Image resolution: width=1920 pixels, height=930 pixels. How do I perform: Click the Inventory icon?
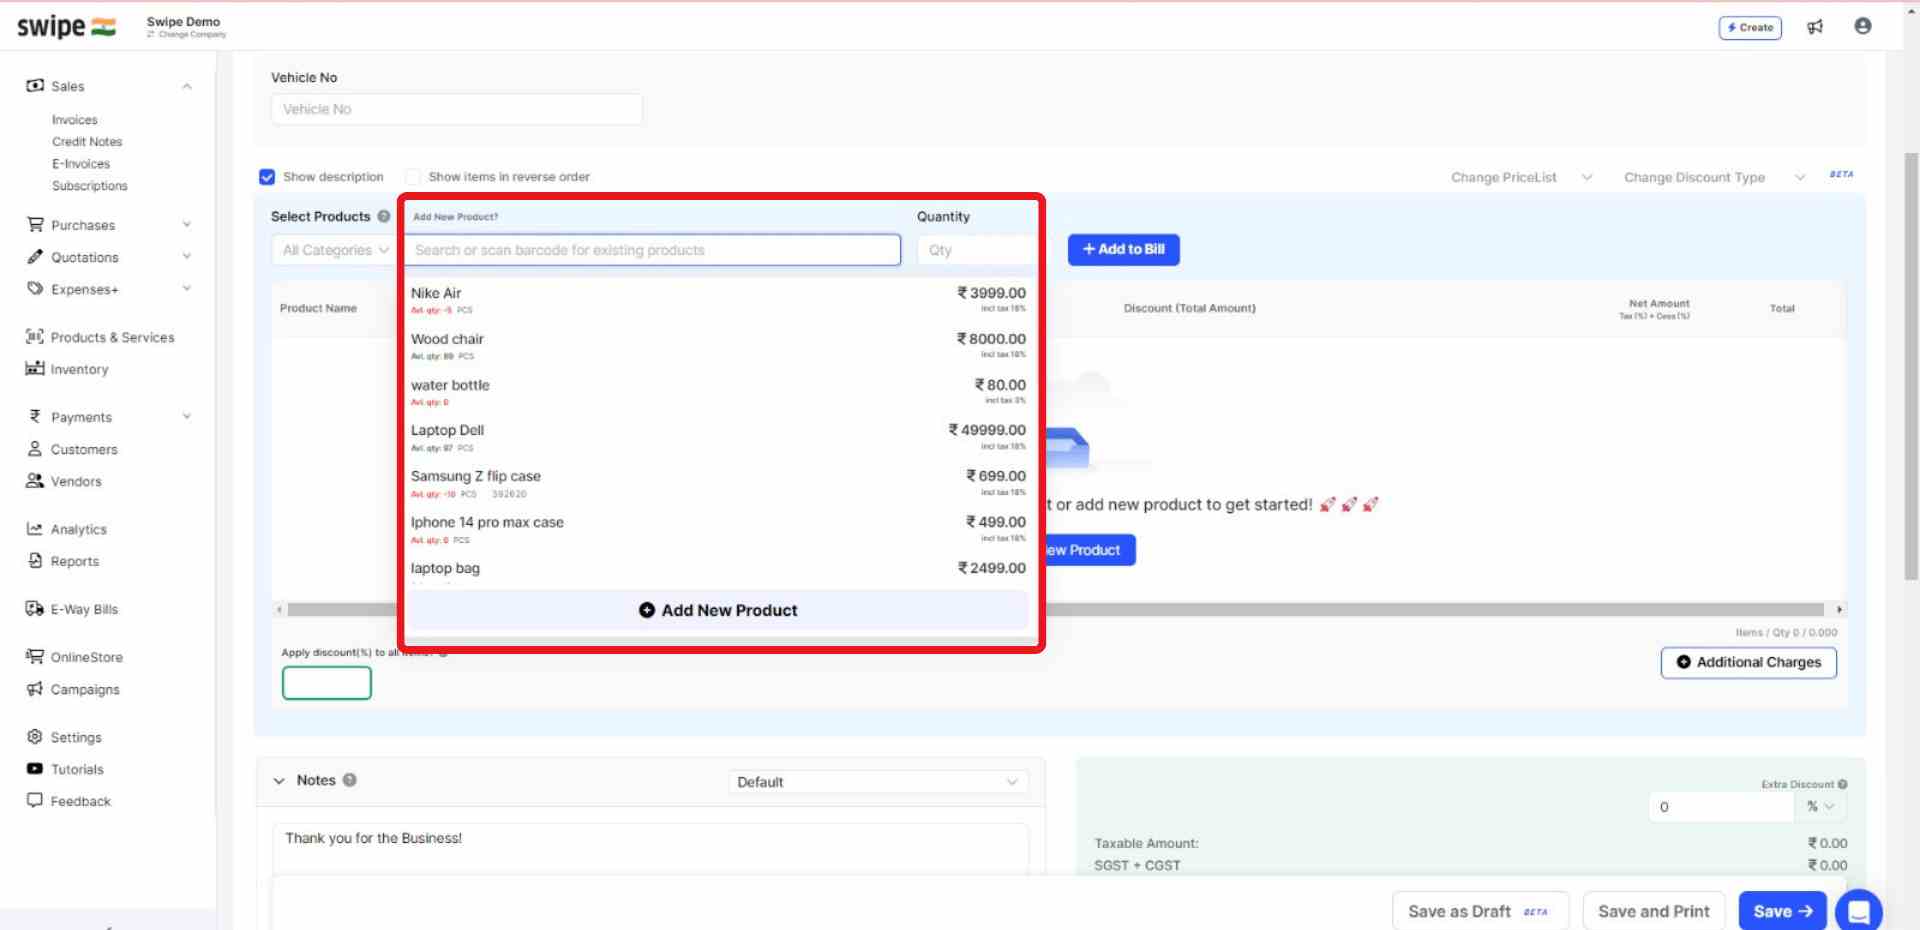click(x=35, y=369)
